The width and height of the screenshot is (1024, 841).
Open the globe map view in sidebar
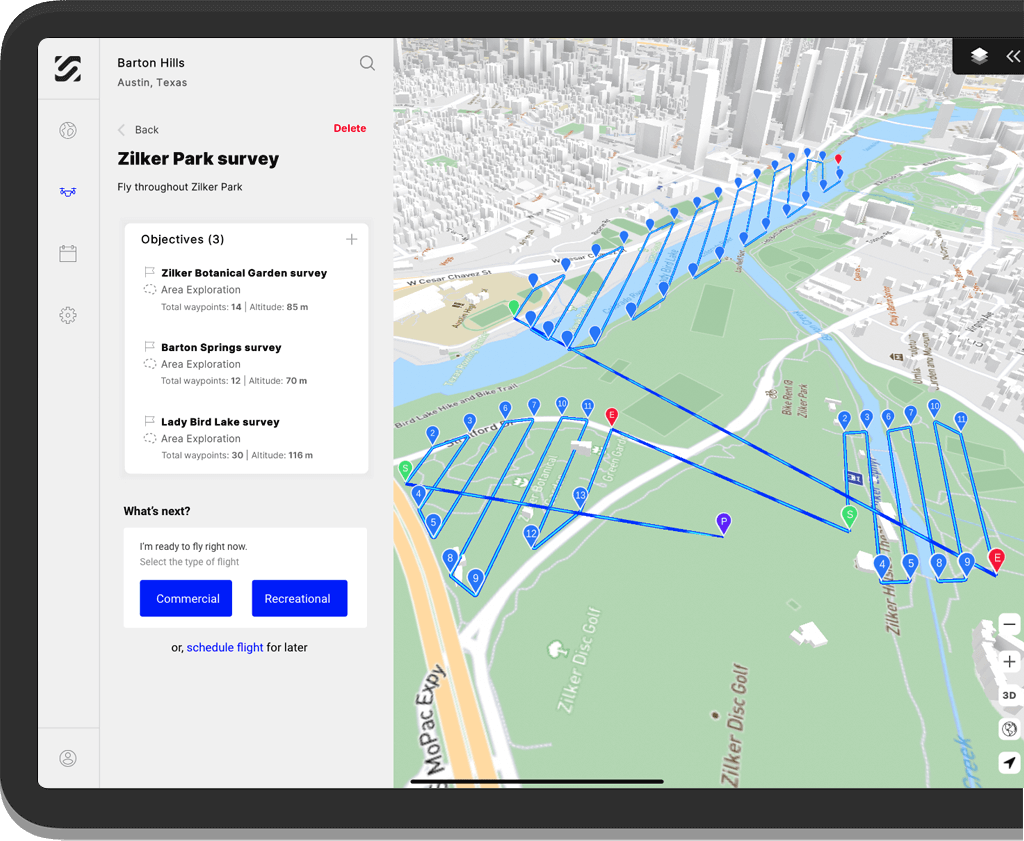[68, 130]
